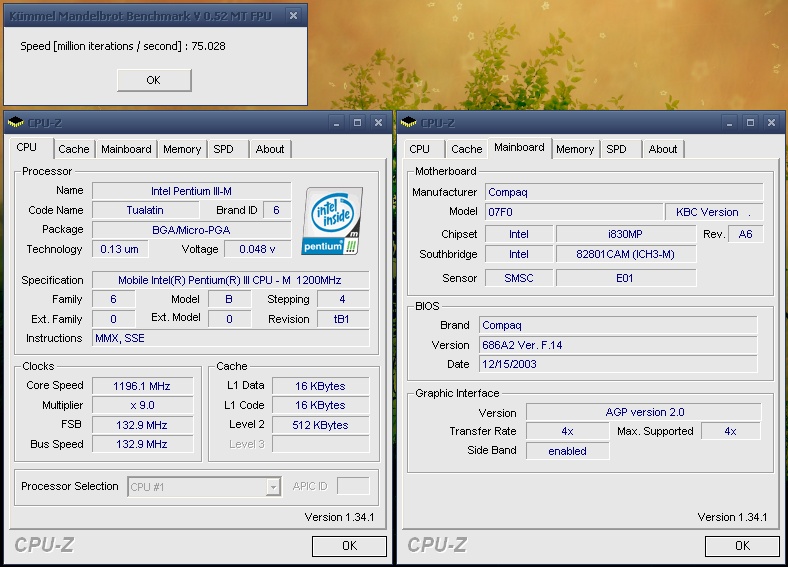Open Memory tab in right CPU-Z window
Viewport: 788px width, 567px height.
(575, 149)
